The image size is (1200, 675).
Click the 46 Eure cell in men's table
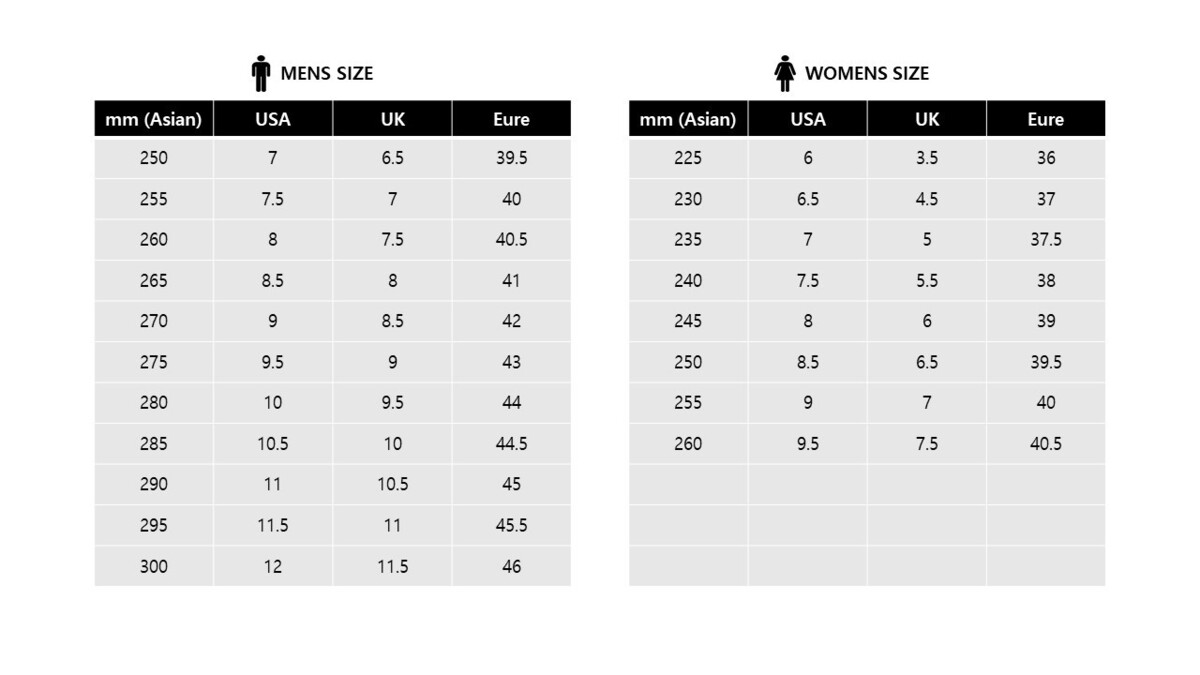pos(511,566)
